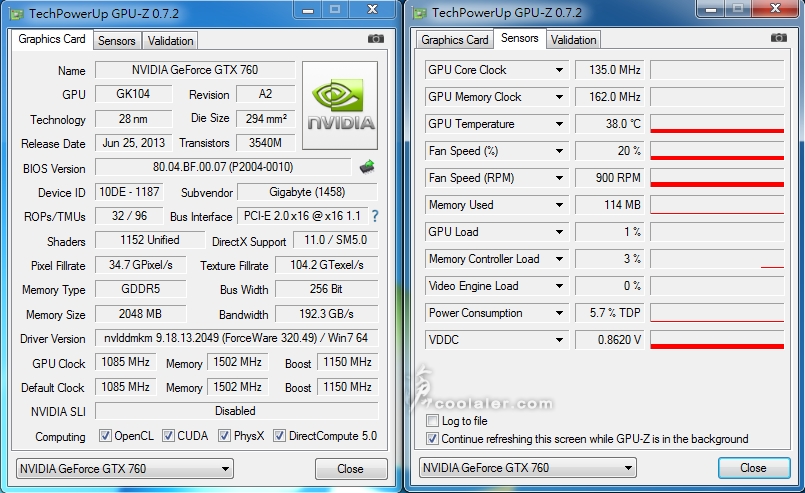The height and width of the screenshot is (493, 805).
Task: Open the Fan Speed (%) sensor dropdown
Action: click(x=559, y=151)
